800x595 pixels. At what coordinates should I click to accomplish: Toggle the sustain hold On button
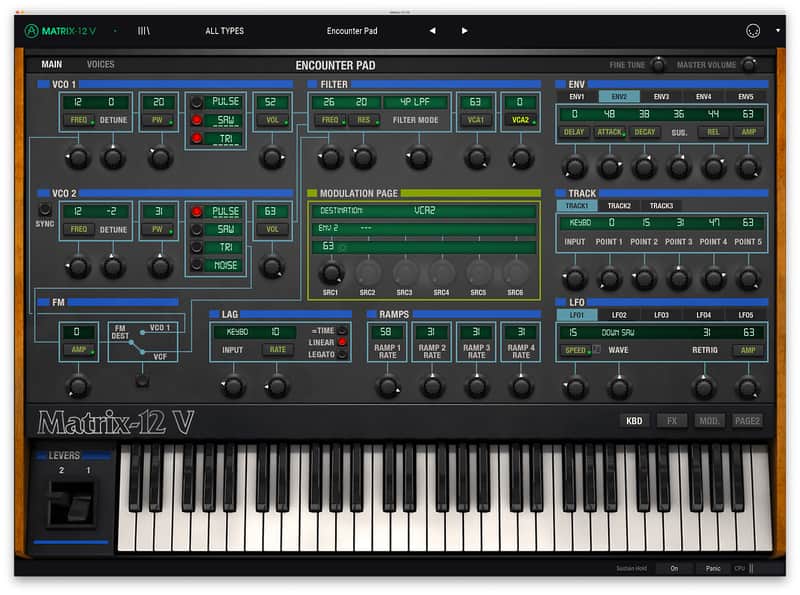click(x=674, y=568)
